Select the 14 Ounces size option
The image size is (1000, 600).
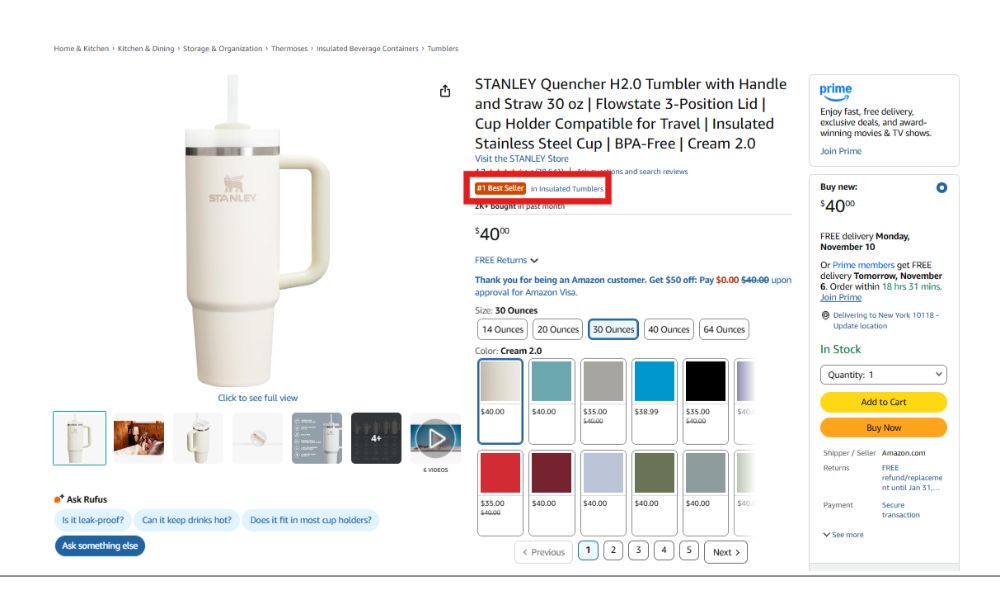[x=501, y=329]
